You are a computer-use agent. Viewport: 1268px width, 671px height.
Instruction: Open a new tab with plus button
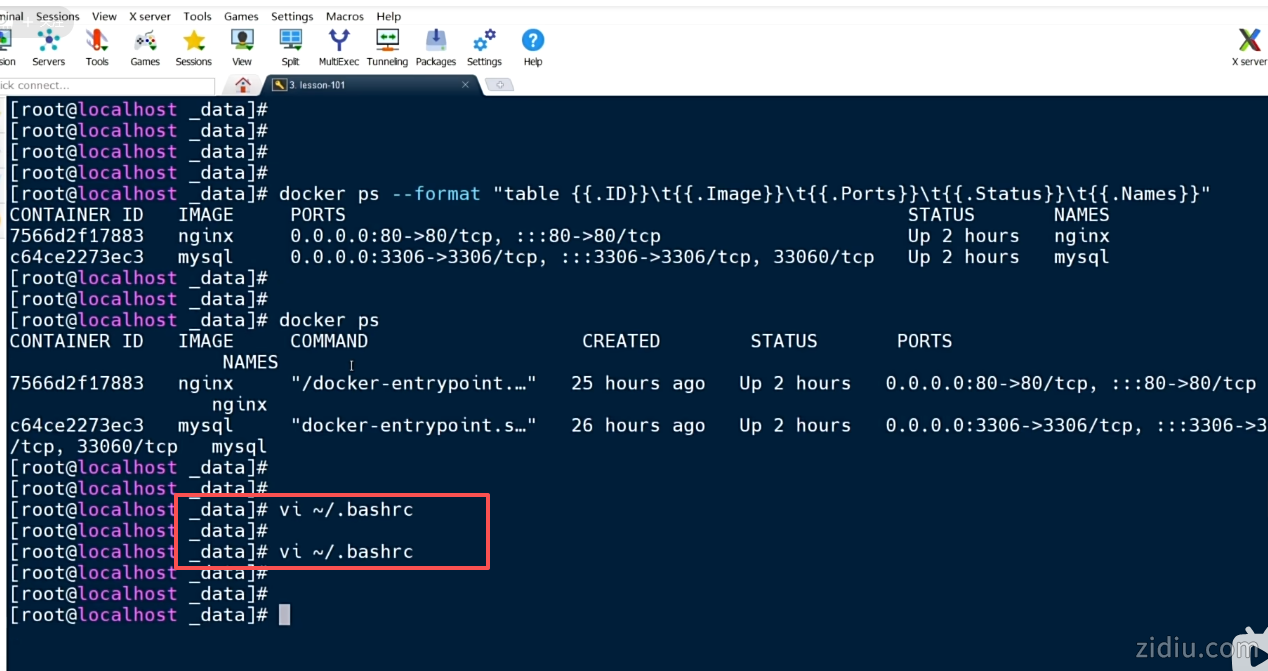click(x=499, y=85)
